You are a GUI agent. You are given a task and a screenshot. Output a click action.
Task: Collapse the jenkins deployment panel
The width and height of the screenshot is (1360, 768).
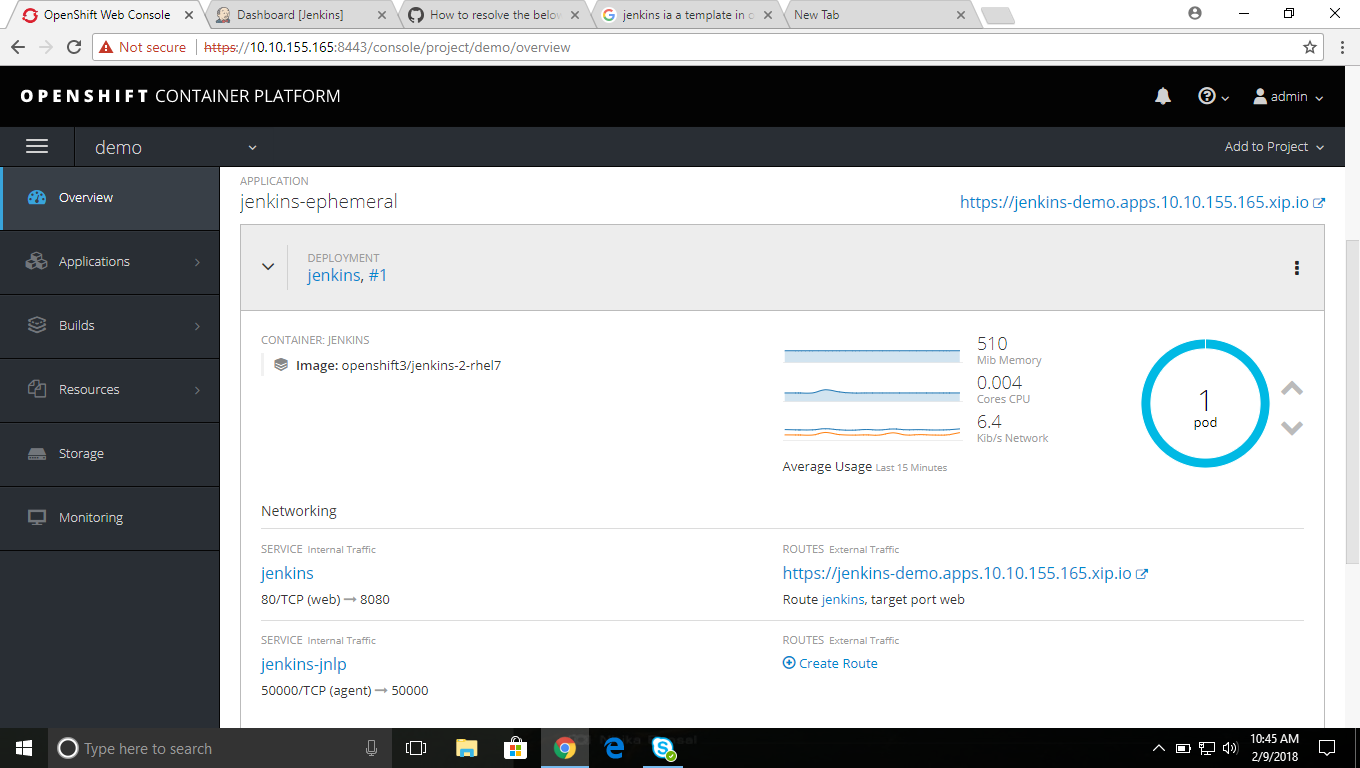pos(267,267)
